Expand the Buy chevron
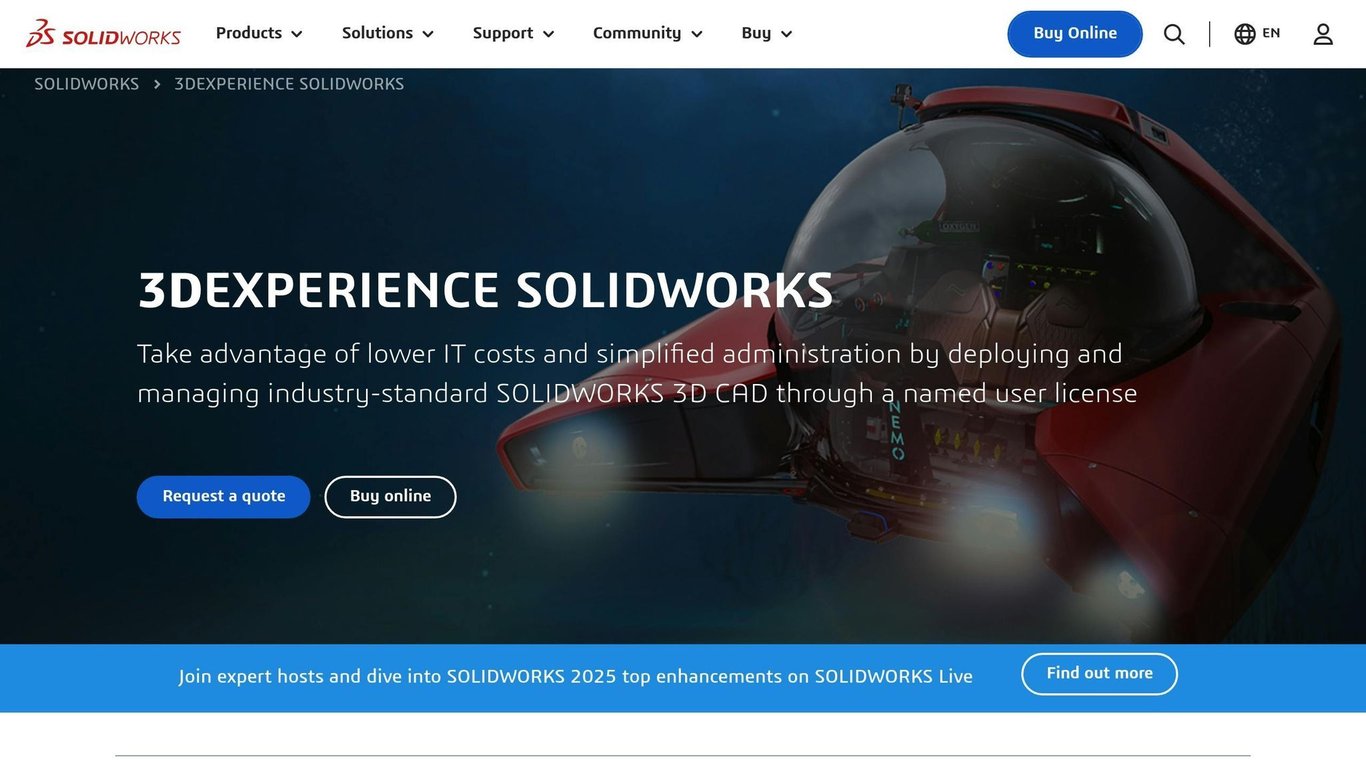The height and width of the screenshot is (768, 1366). click(786, 34)
